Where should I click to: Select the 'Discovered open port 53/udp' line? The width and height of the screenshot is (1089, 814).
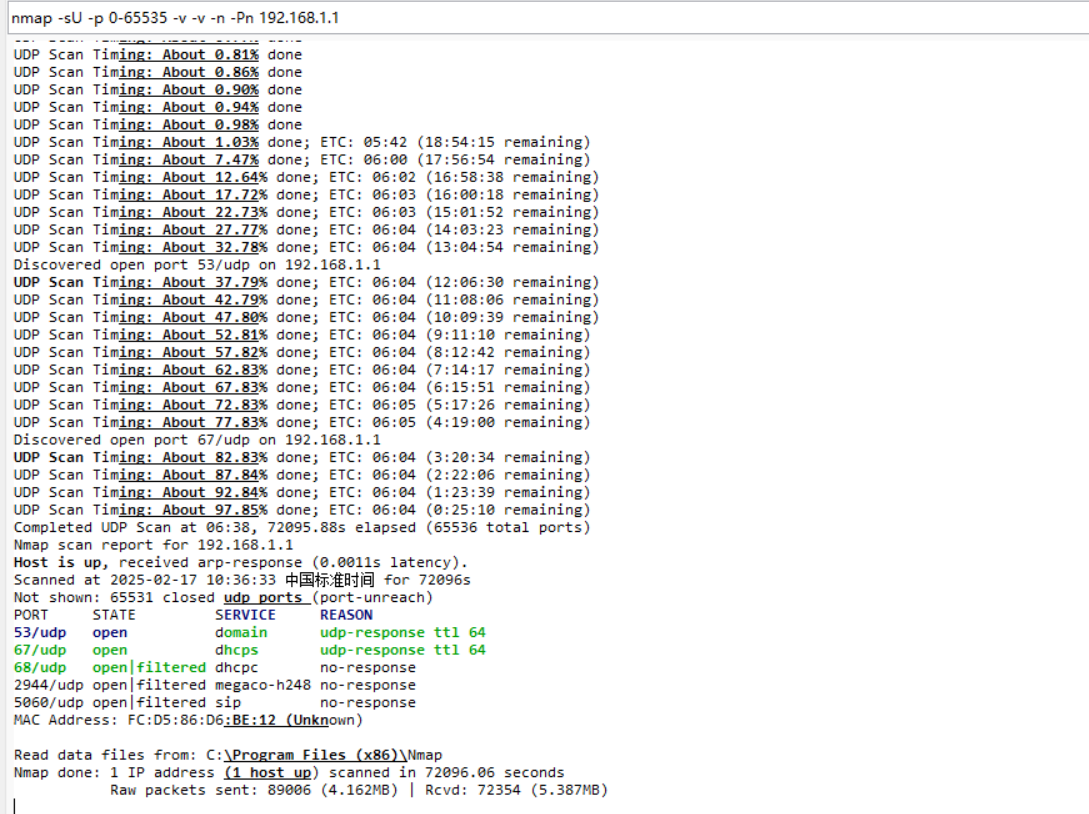pyautogui.click(x=197, y=265)
